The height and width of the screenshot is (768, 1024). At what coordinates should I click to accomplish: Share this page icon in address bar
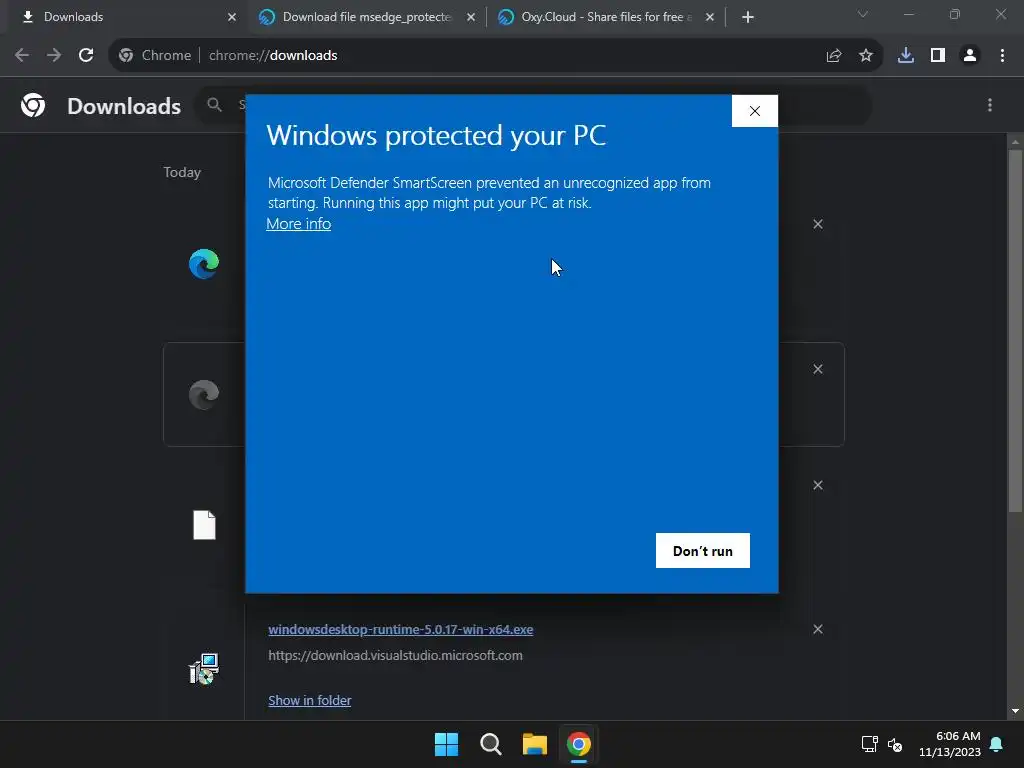click(833, 56)
